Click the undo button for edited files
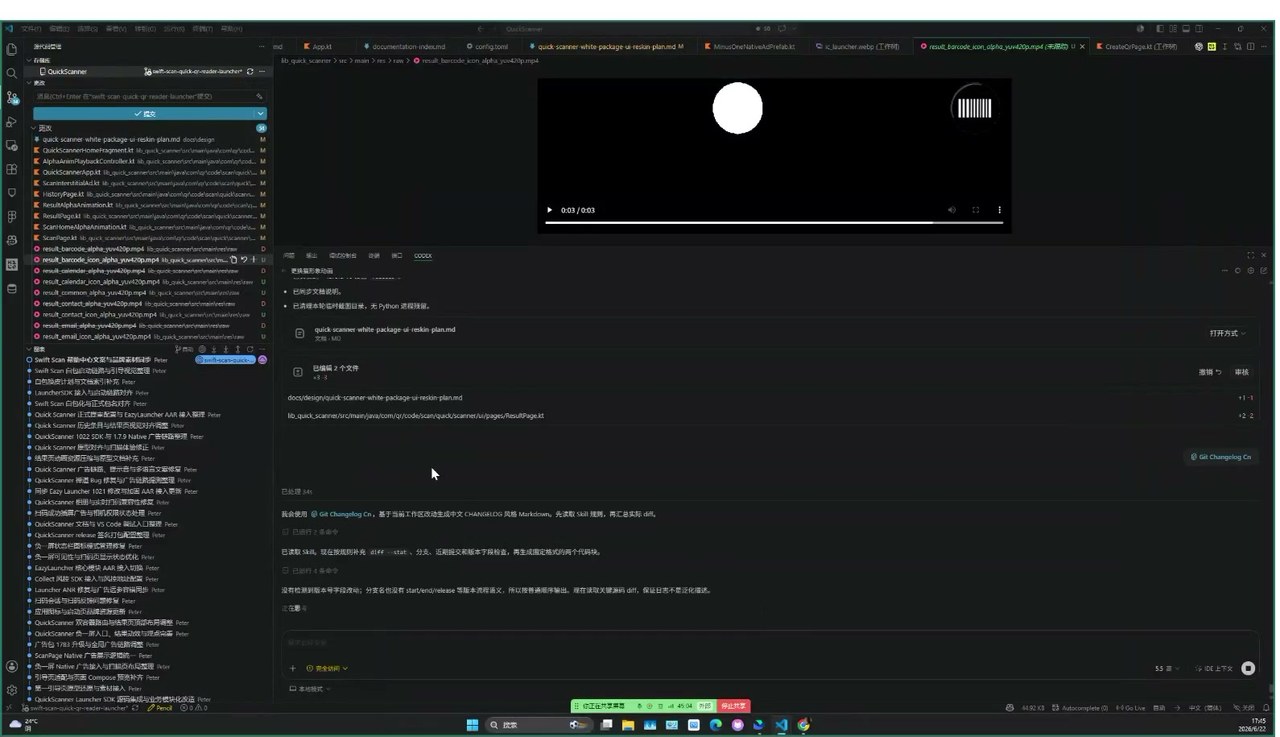Screen dimensions: 1280x737 1210,372
